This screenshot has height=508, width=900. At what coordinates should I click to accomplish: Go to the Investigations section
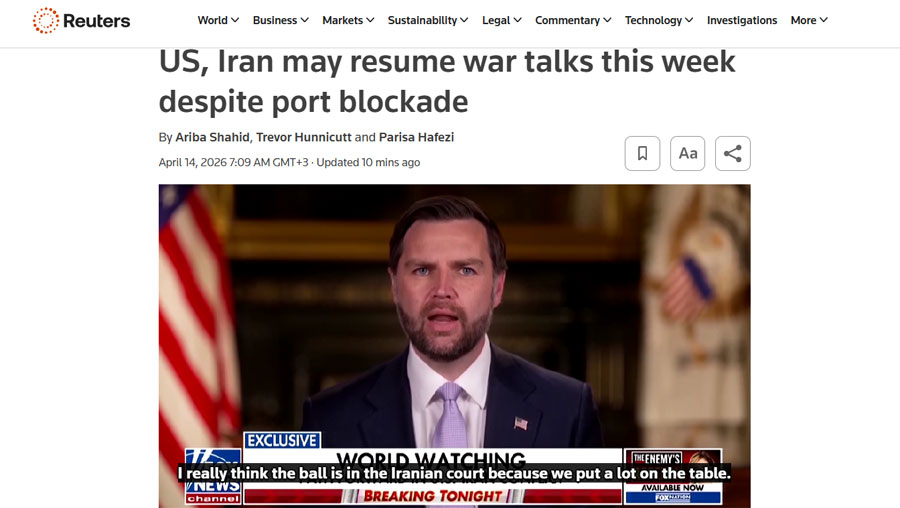pyautogui.click(x=742, y=20)
